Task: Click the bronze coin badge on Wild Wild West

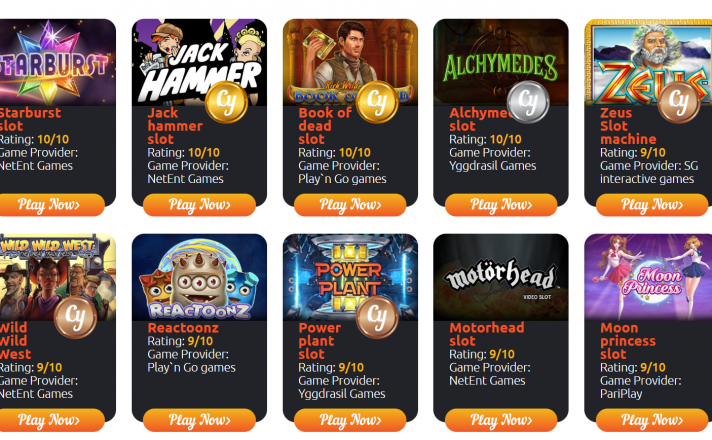Action: 75,317
